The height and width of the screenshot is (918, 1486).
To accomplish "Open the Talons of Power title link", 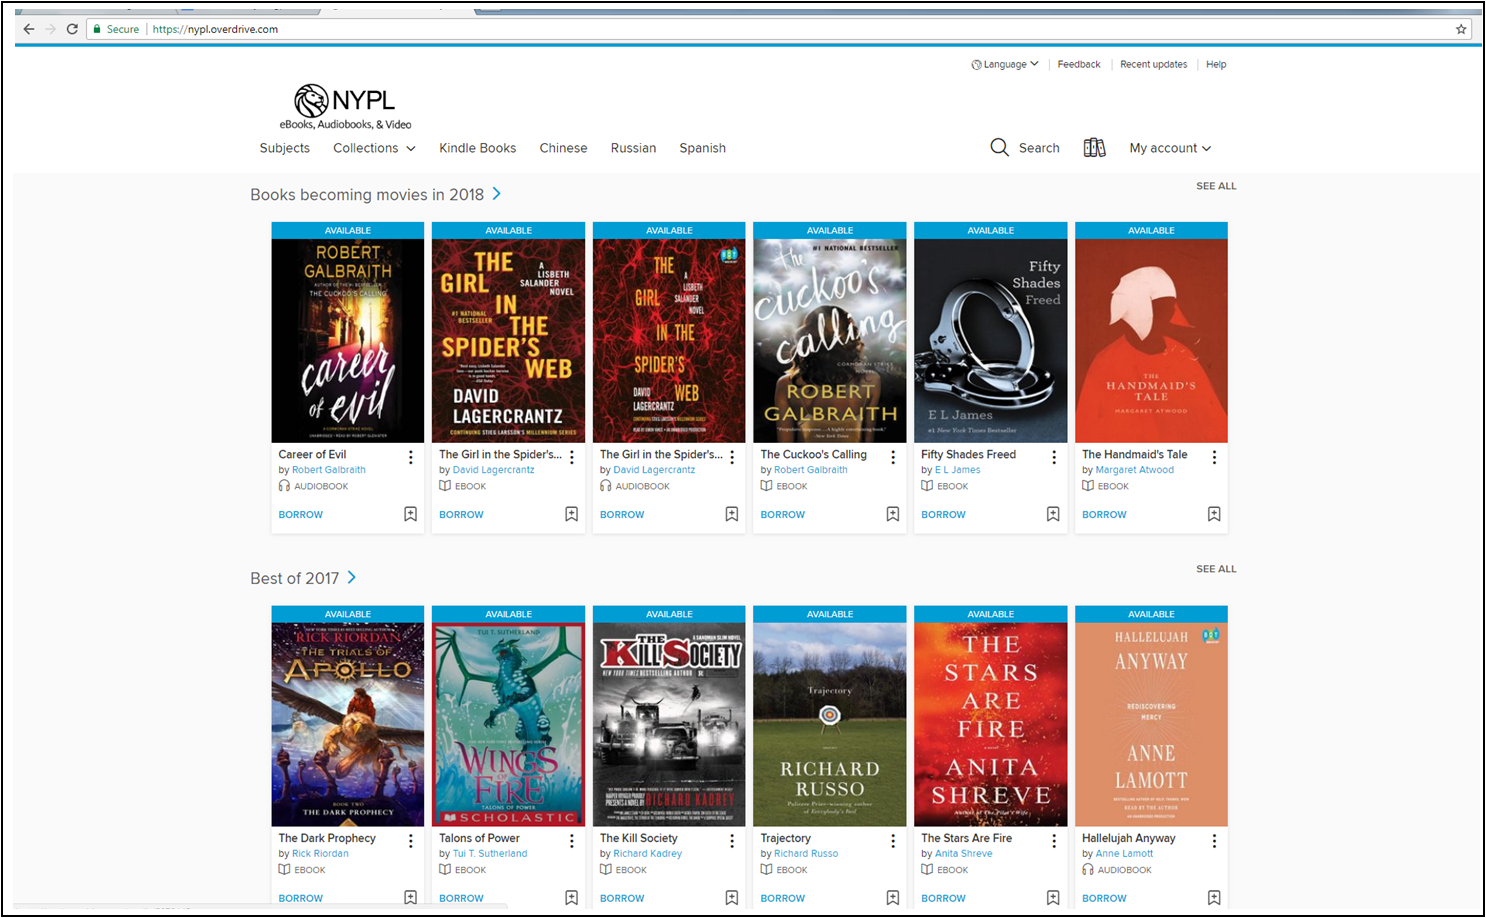I will (x=479, y=838).
